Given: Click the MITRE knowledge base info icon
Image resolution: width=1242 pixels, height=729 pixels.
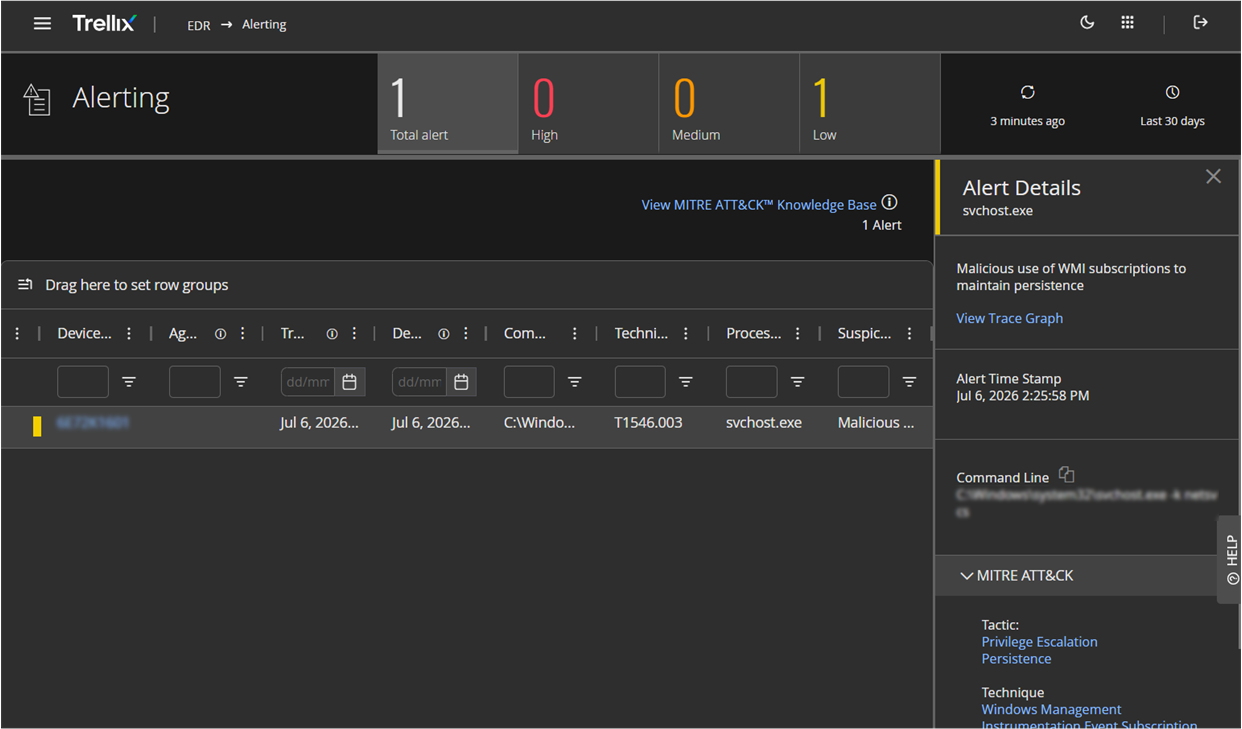Looking at the screenshot, I should pos(889,203).
